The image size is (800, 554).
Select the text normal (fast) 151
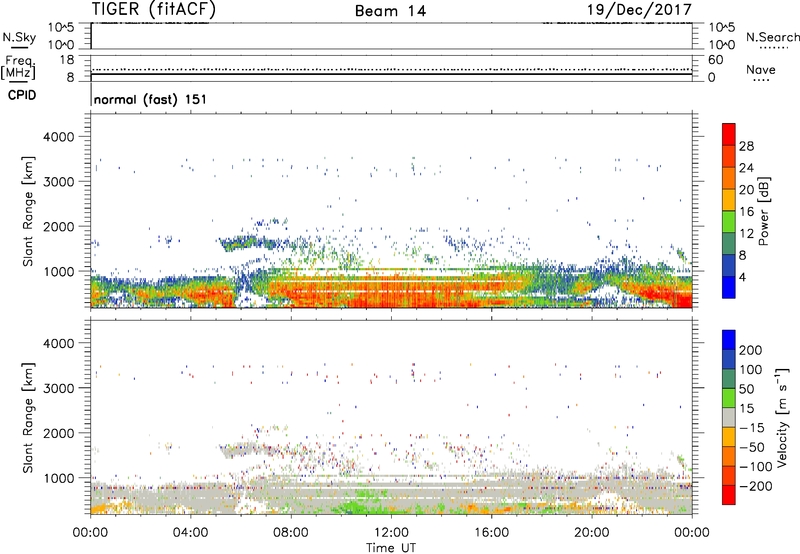tap(151, 99)
